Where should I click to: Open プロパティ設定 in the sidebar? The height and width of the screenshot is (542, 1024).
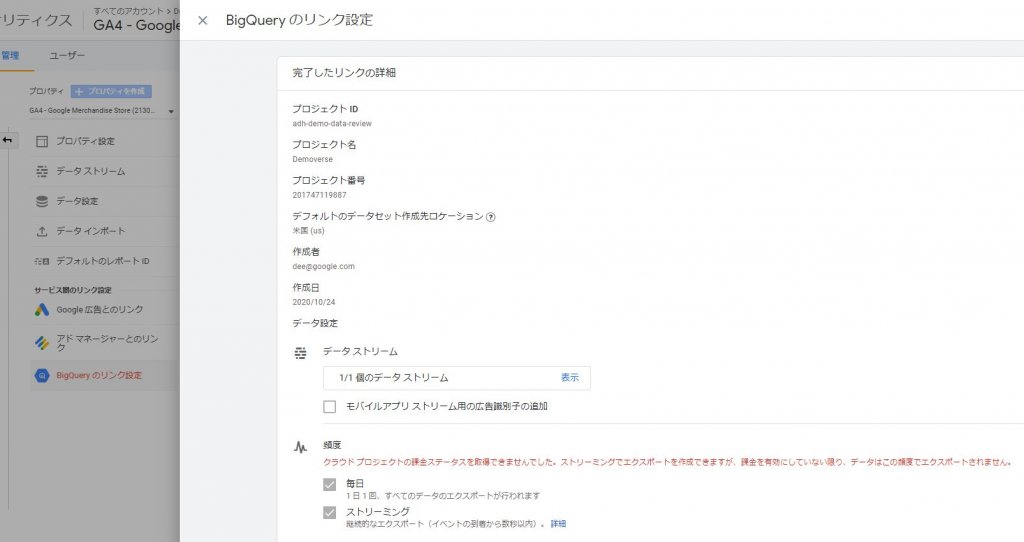85,141
